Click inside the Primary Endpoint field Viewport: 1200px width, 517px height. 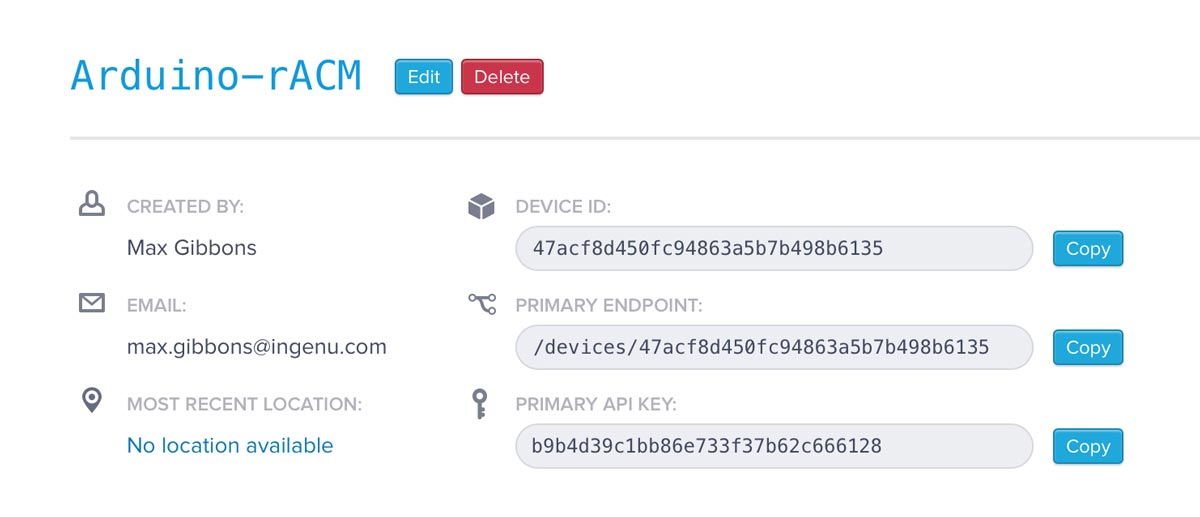point(774,347)
